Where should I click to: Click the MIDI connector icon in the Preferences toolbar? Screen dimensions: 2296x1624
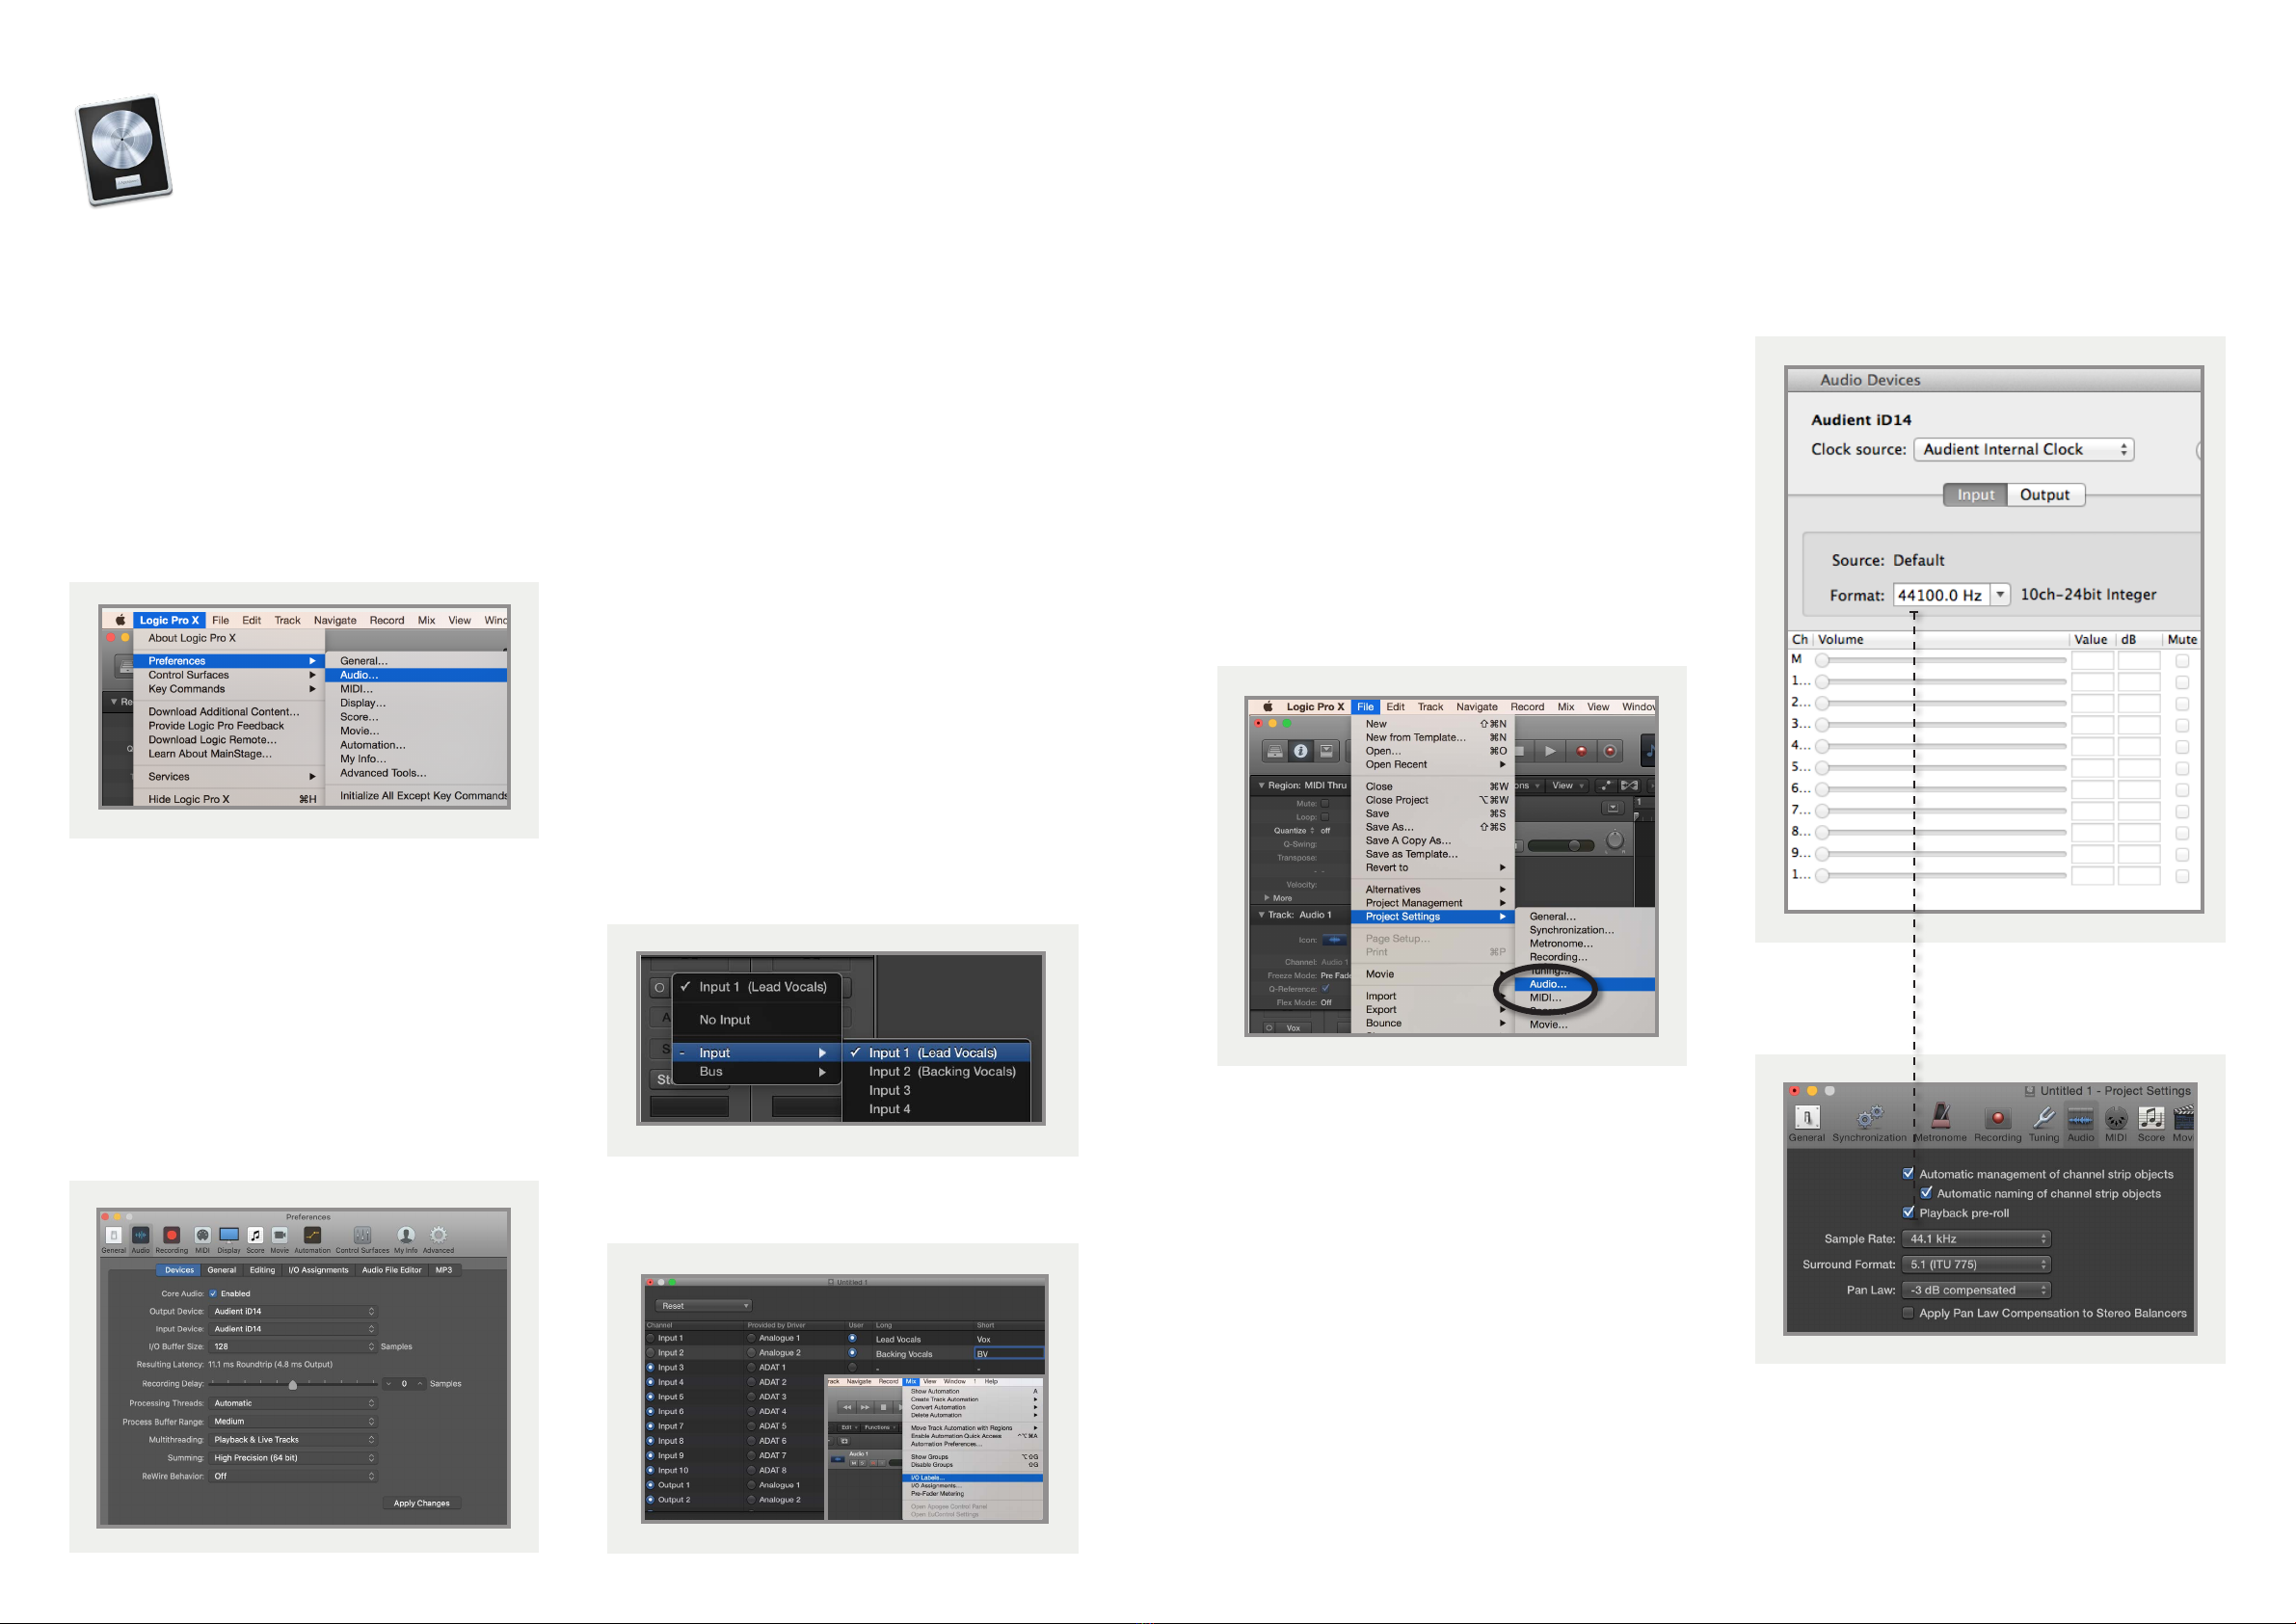(202, 1236)
